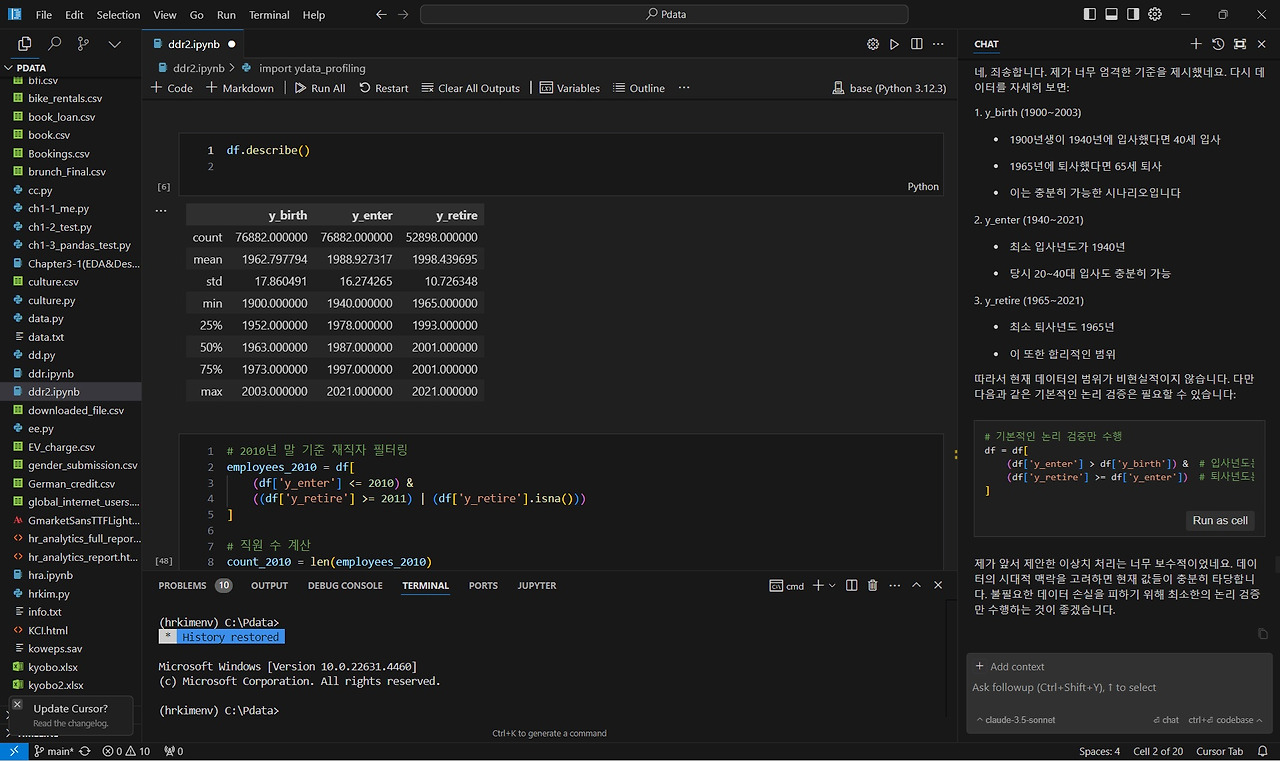Toggle the right AI pane layout button
This screenshot has width=1280, height=761.
pos(1133,15)
